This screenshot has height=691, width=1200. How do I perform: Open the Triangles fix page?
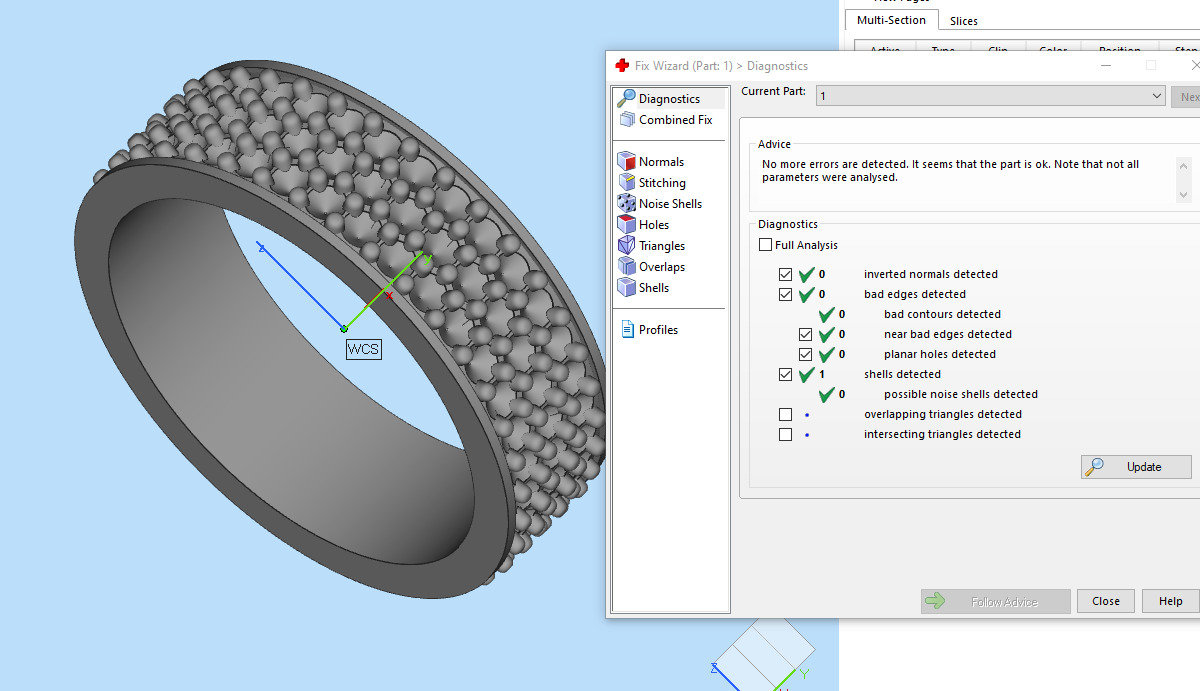(652, 245)
